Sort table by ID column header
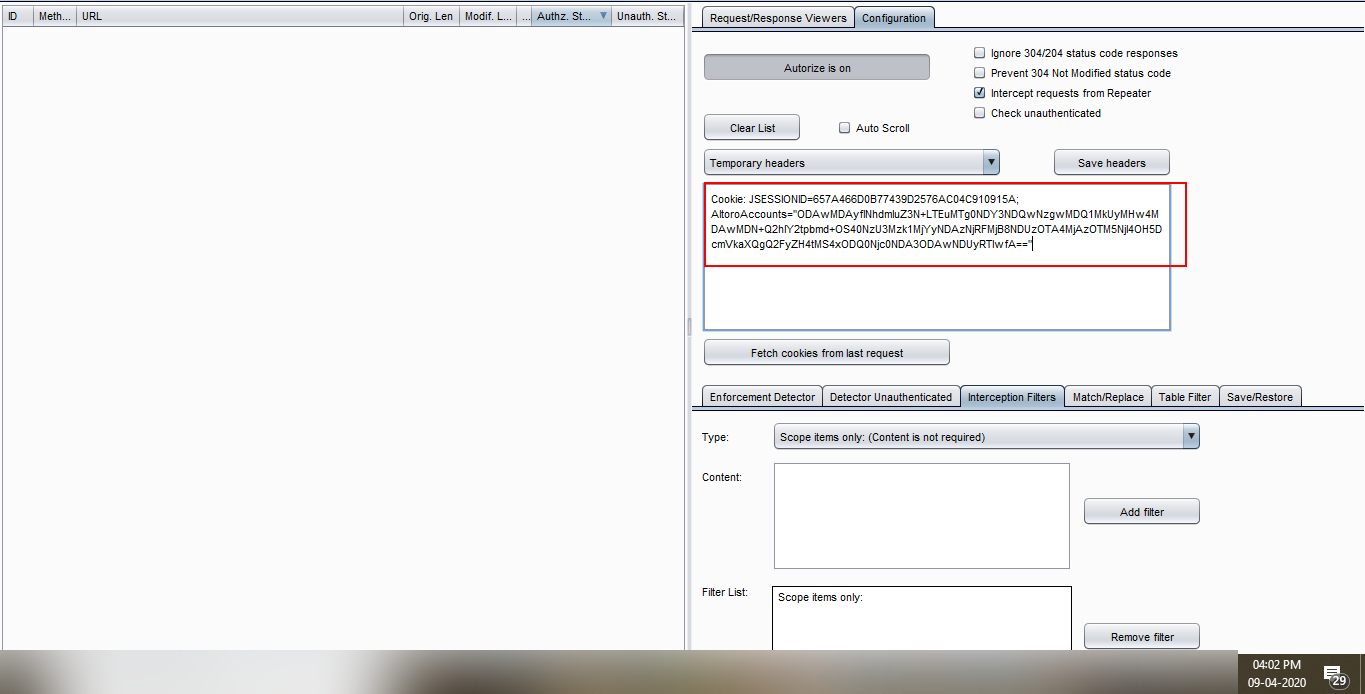Viewport: 1365px width, 694px height. click(18, 16)
